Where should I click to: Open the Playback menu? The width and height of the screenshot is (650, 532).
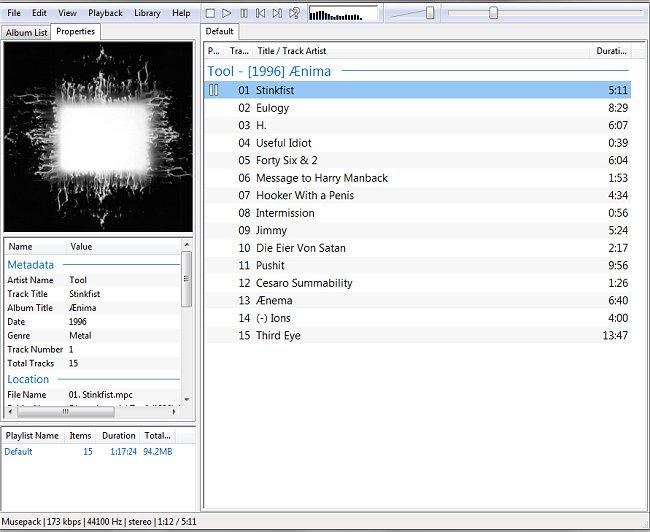tap(105, 13)
